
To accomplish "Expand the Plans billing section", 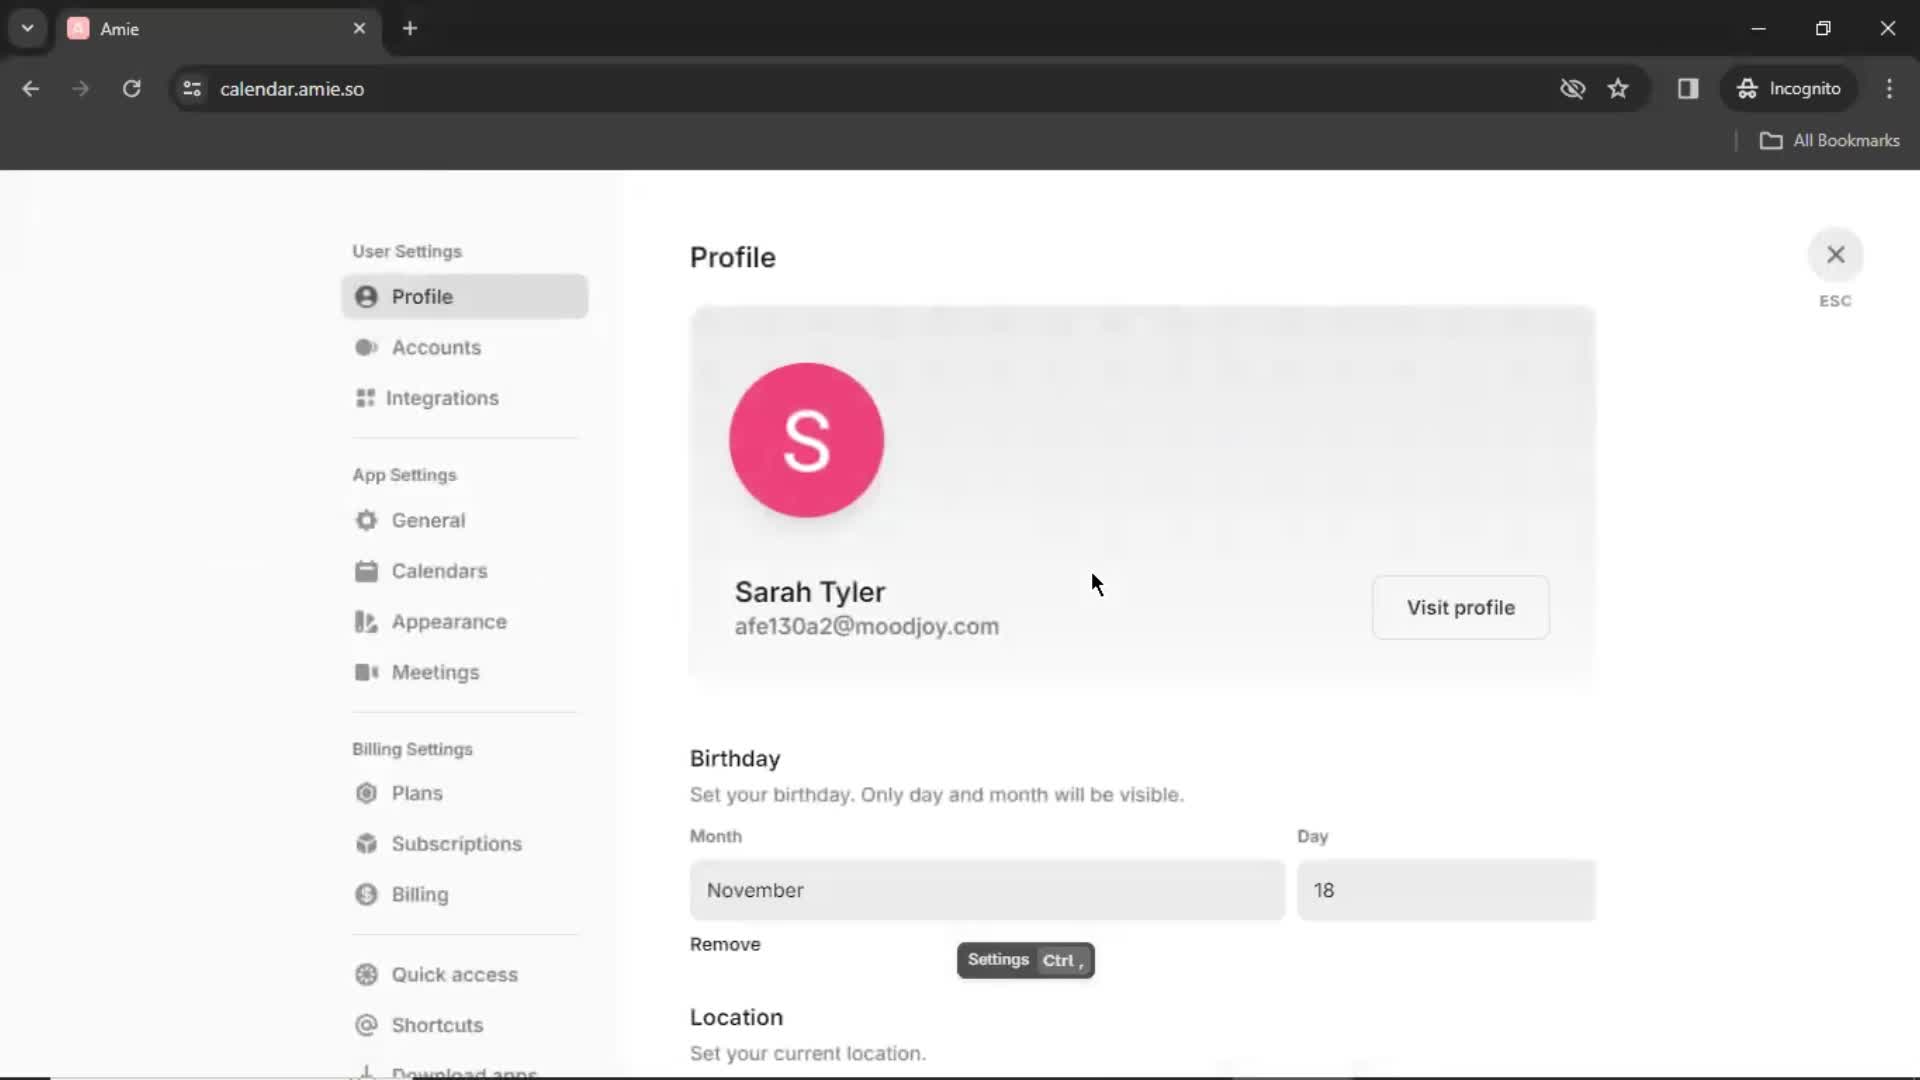I will (x=417, y=793).
